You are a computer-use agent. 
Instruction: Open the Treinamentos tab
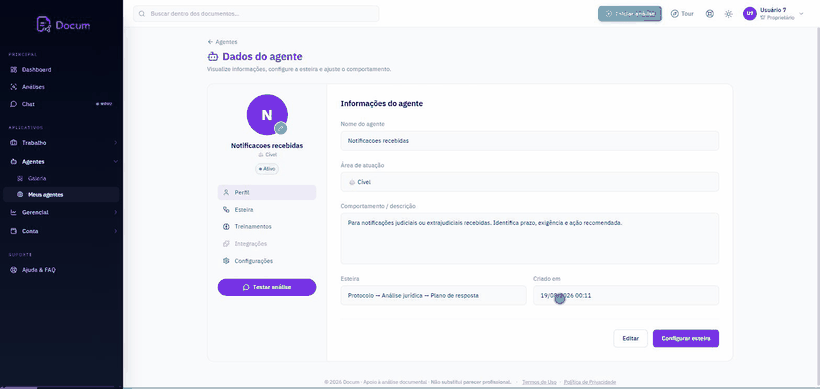(267, 226)
